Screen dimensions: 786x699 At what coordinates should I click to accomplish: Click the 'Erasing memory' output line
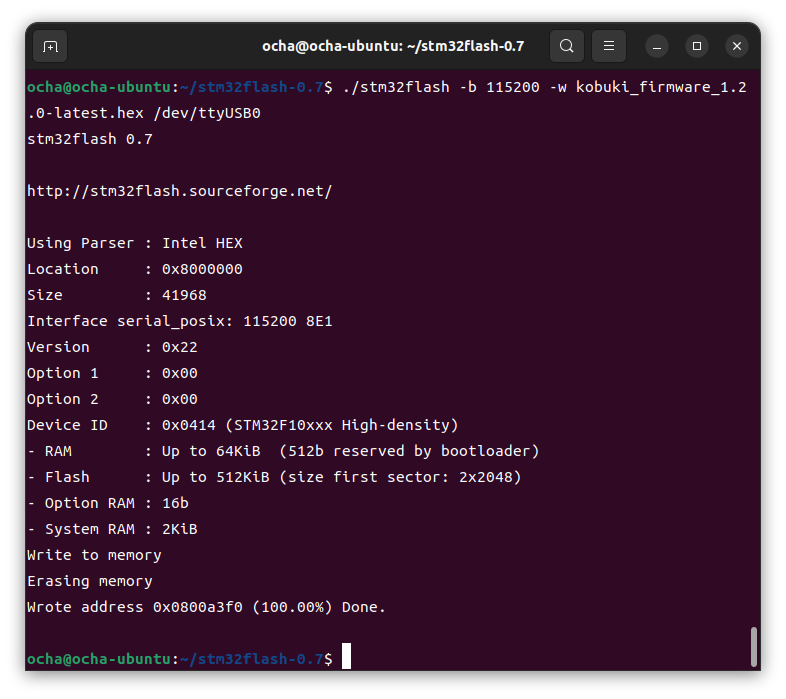tap(90, 581)
